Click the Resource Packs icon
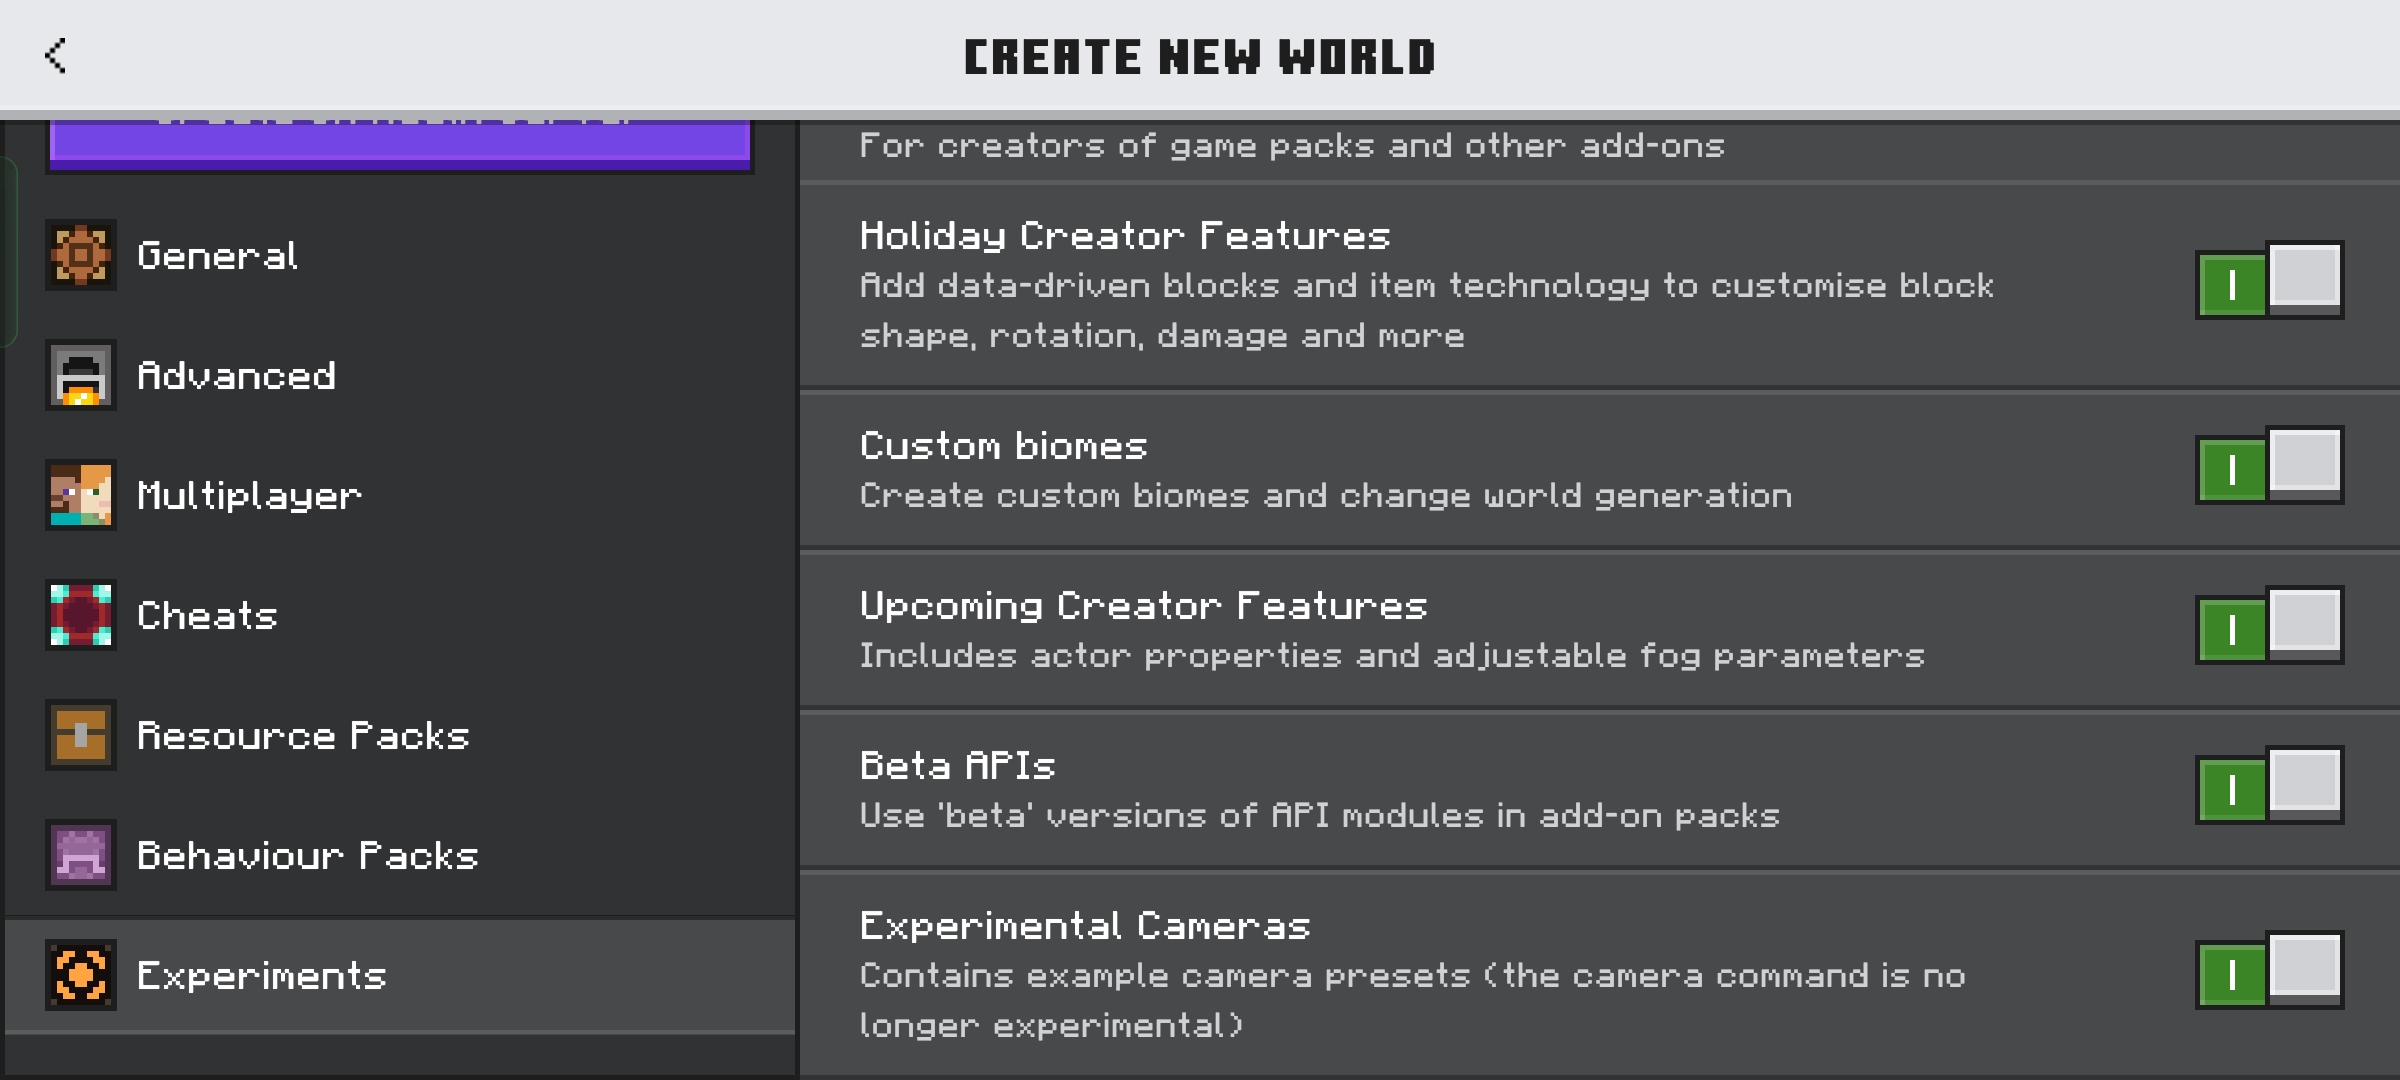Screen dimensions: 2400x1080 (x=80, y=736)
